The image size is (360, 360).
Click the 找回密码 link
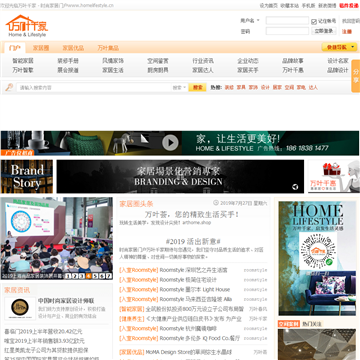[351, 21]
